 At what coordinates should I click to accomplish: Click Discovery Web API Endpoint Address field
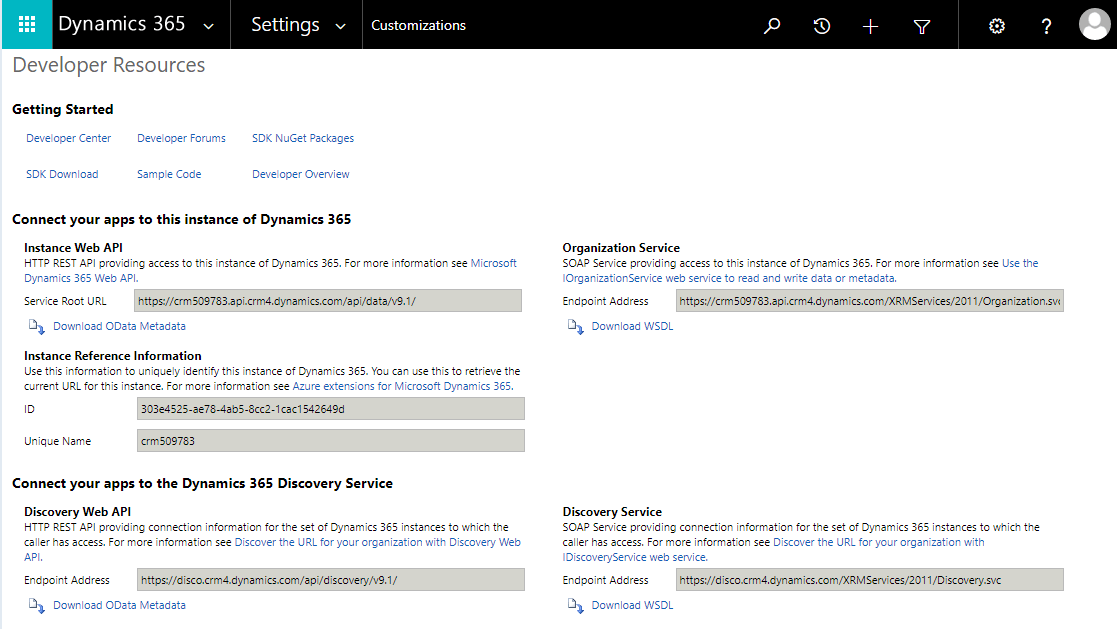point(331,580)
